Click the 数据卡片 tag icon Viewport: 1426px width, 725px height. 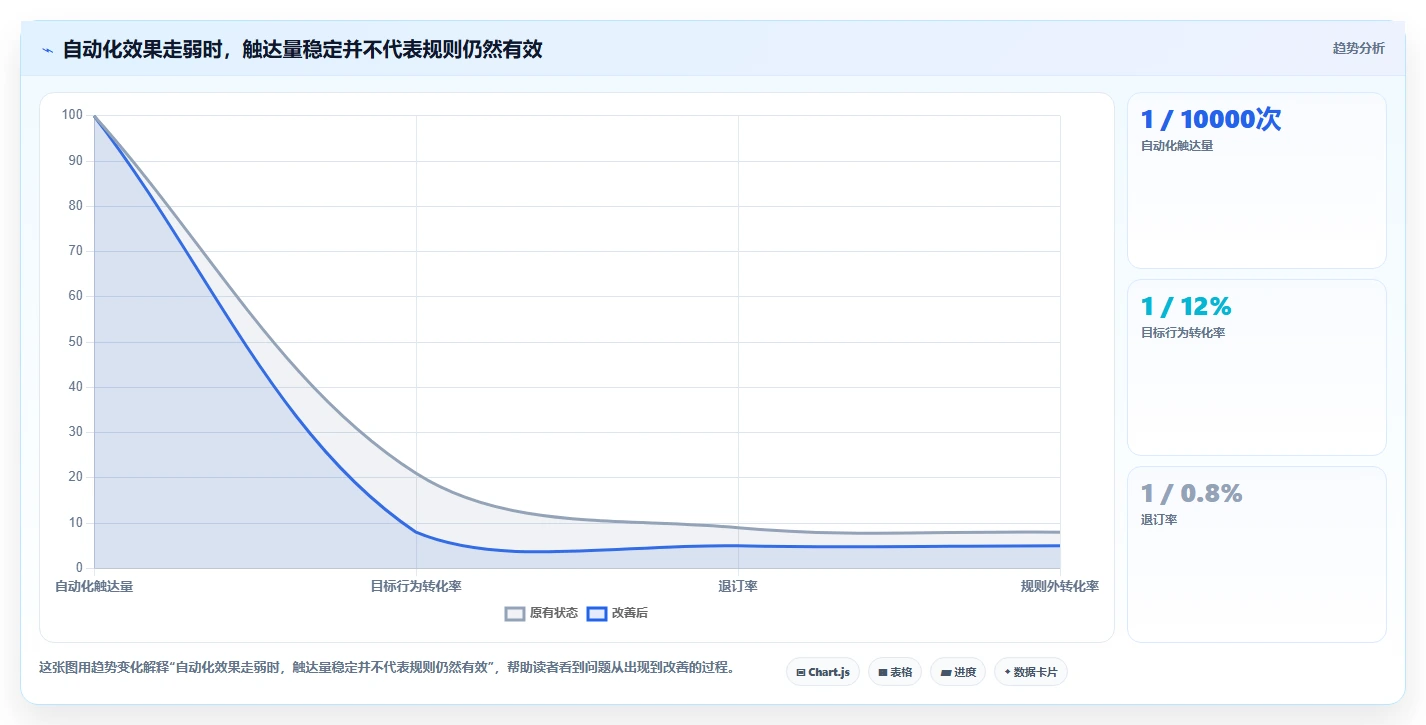tap(1007, 673)
